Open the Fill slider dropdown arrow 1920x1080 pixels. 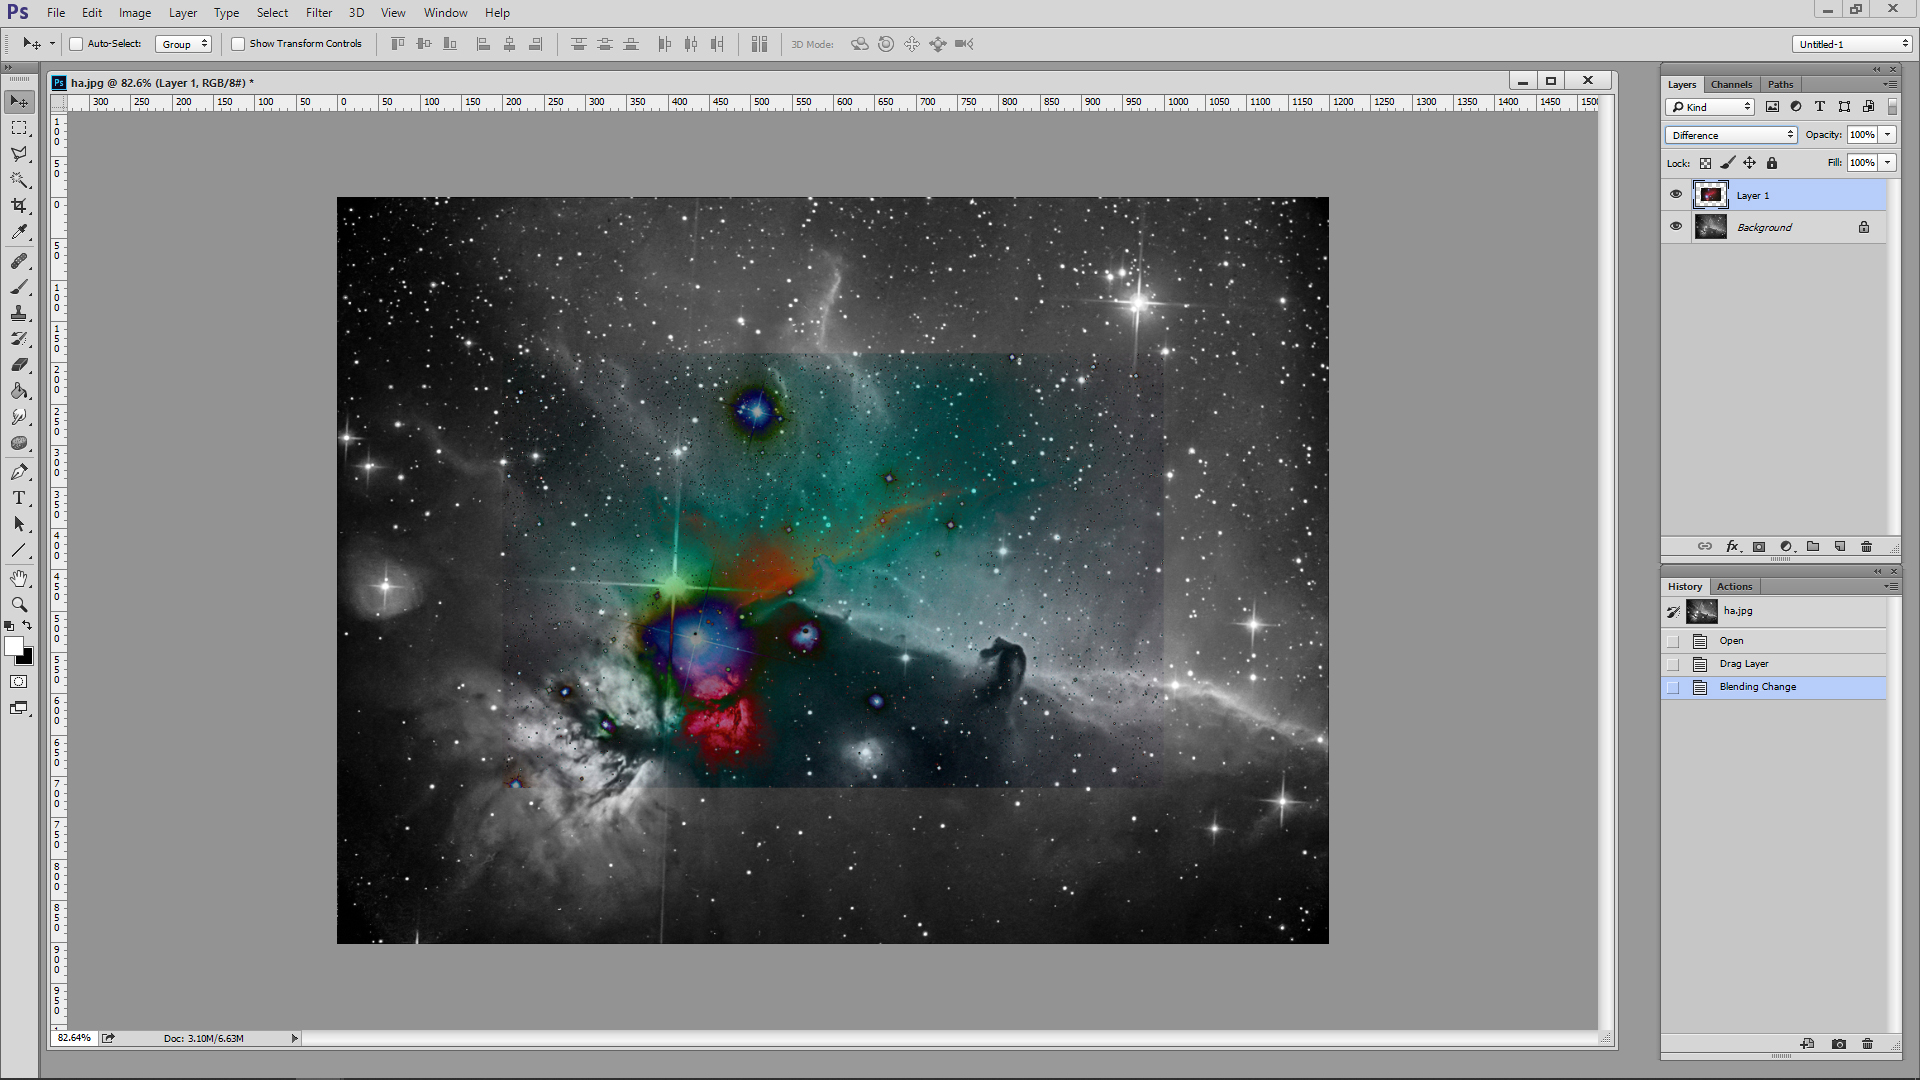coord(1887,163)
